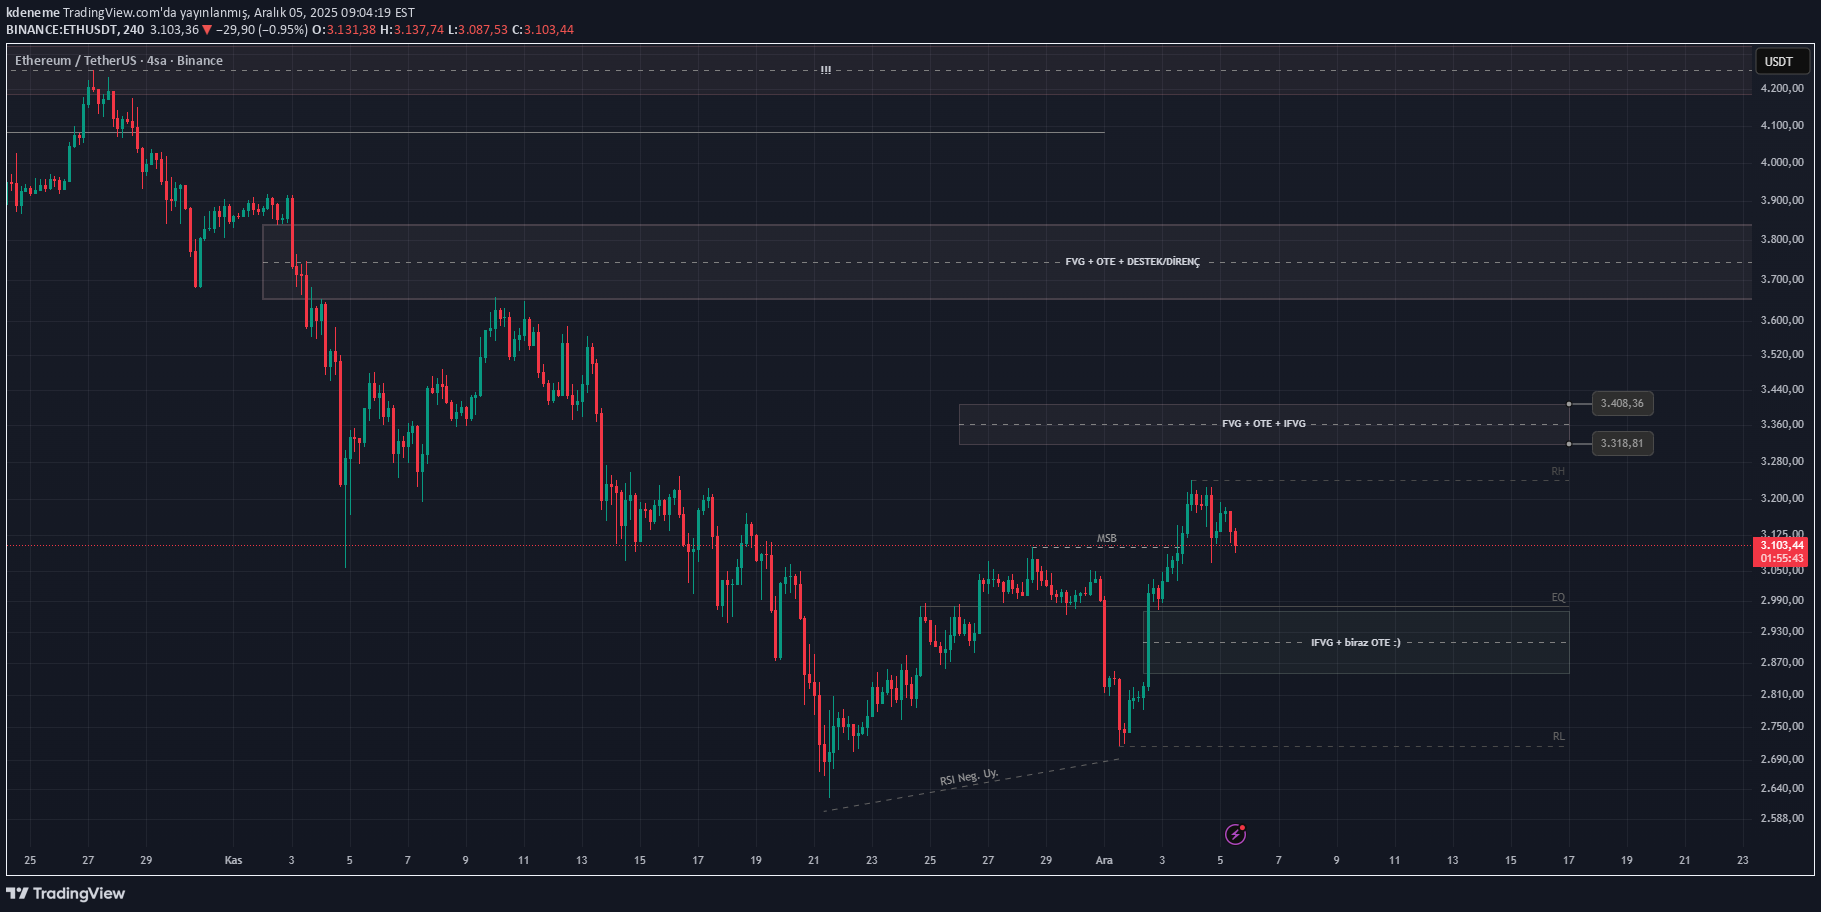Click the kdeneme author name
This screenshot has width=1821, height=912.
[x=32, y=13]
